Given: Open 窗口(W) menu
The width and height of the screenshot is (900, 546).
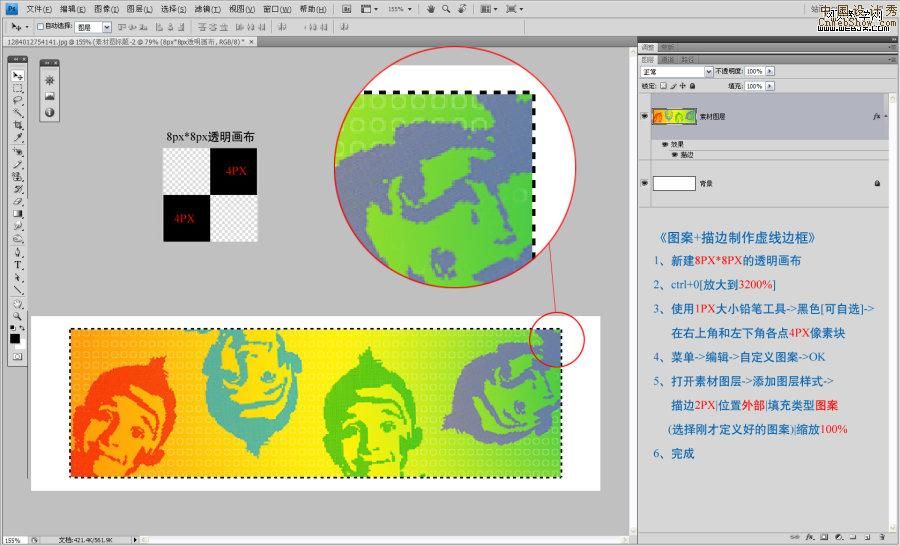Looking at the screenshot, I should click(x=277, y=9).
